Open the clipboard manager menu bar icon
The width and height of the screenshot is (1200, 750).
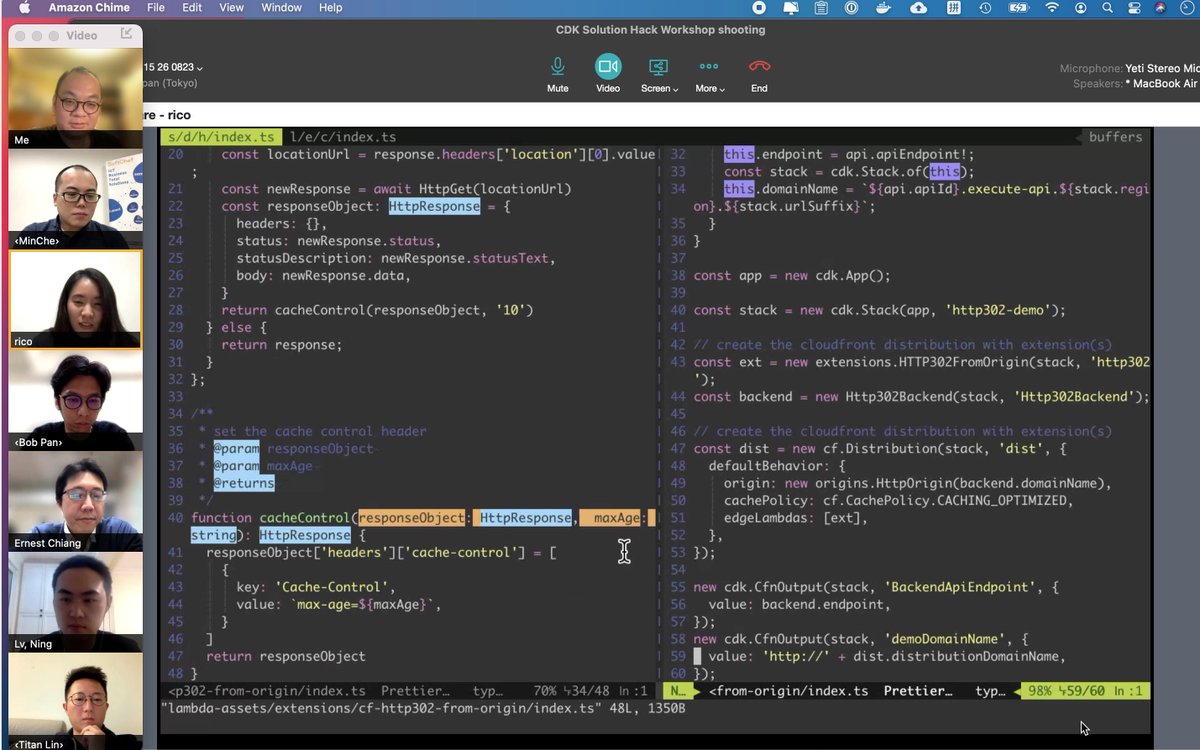821,8
